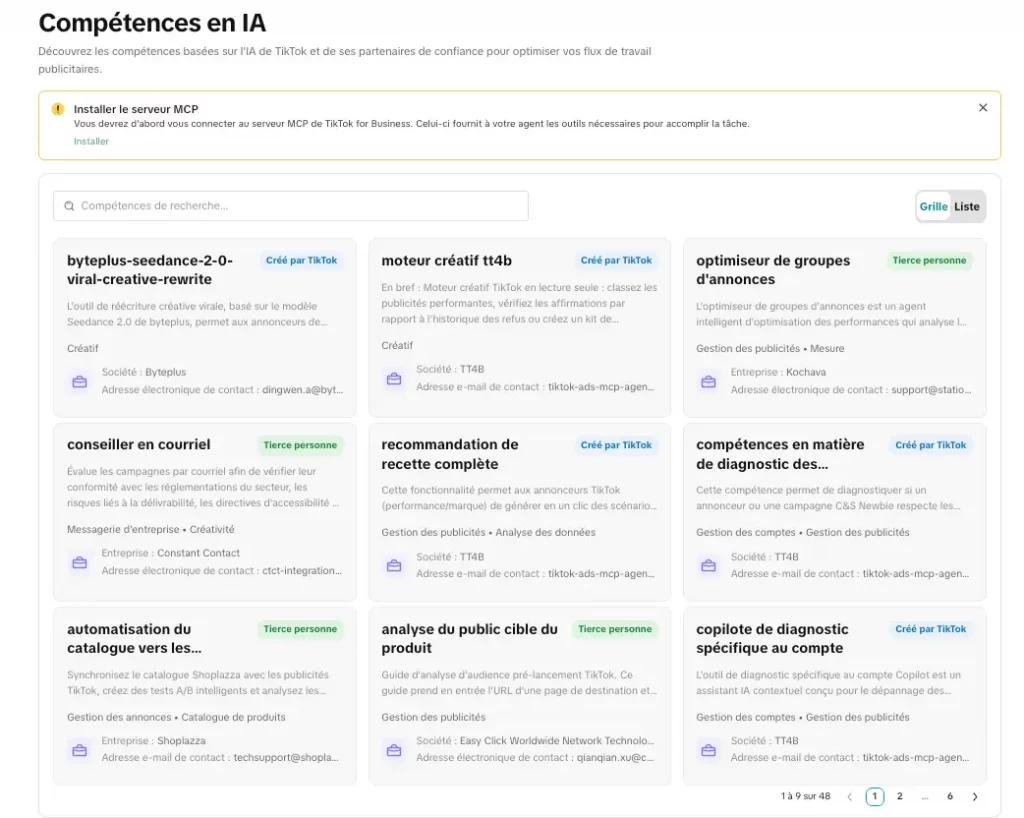Click 'Gestion des publicités • Mesure' category line
This screenshot has width=1024, height=818.
(770, 349)
